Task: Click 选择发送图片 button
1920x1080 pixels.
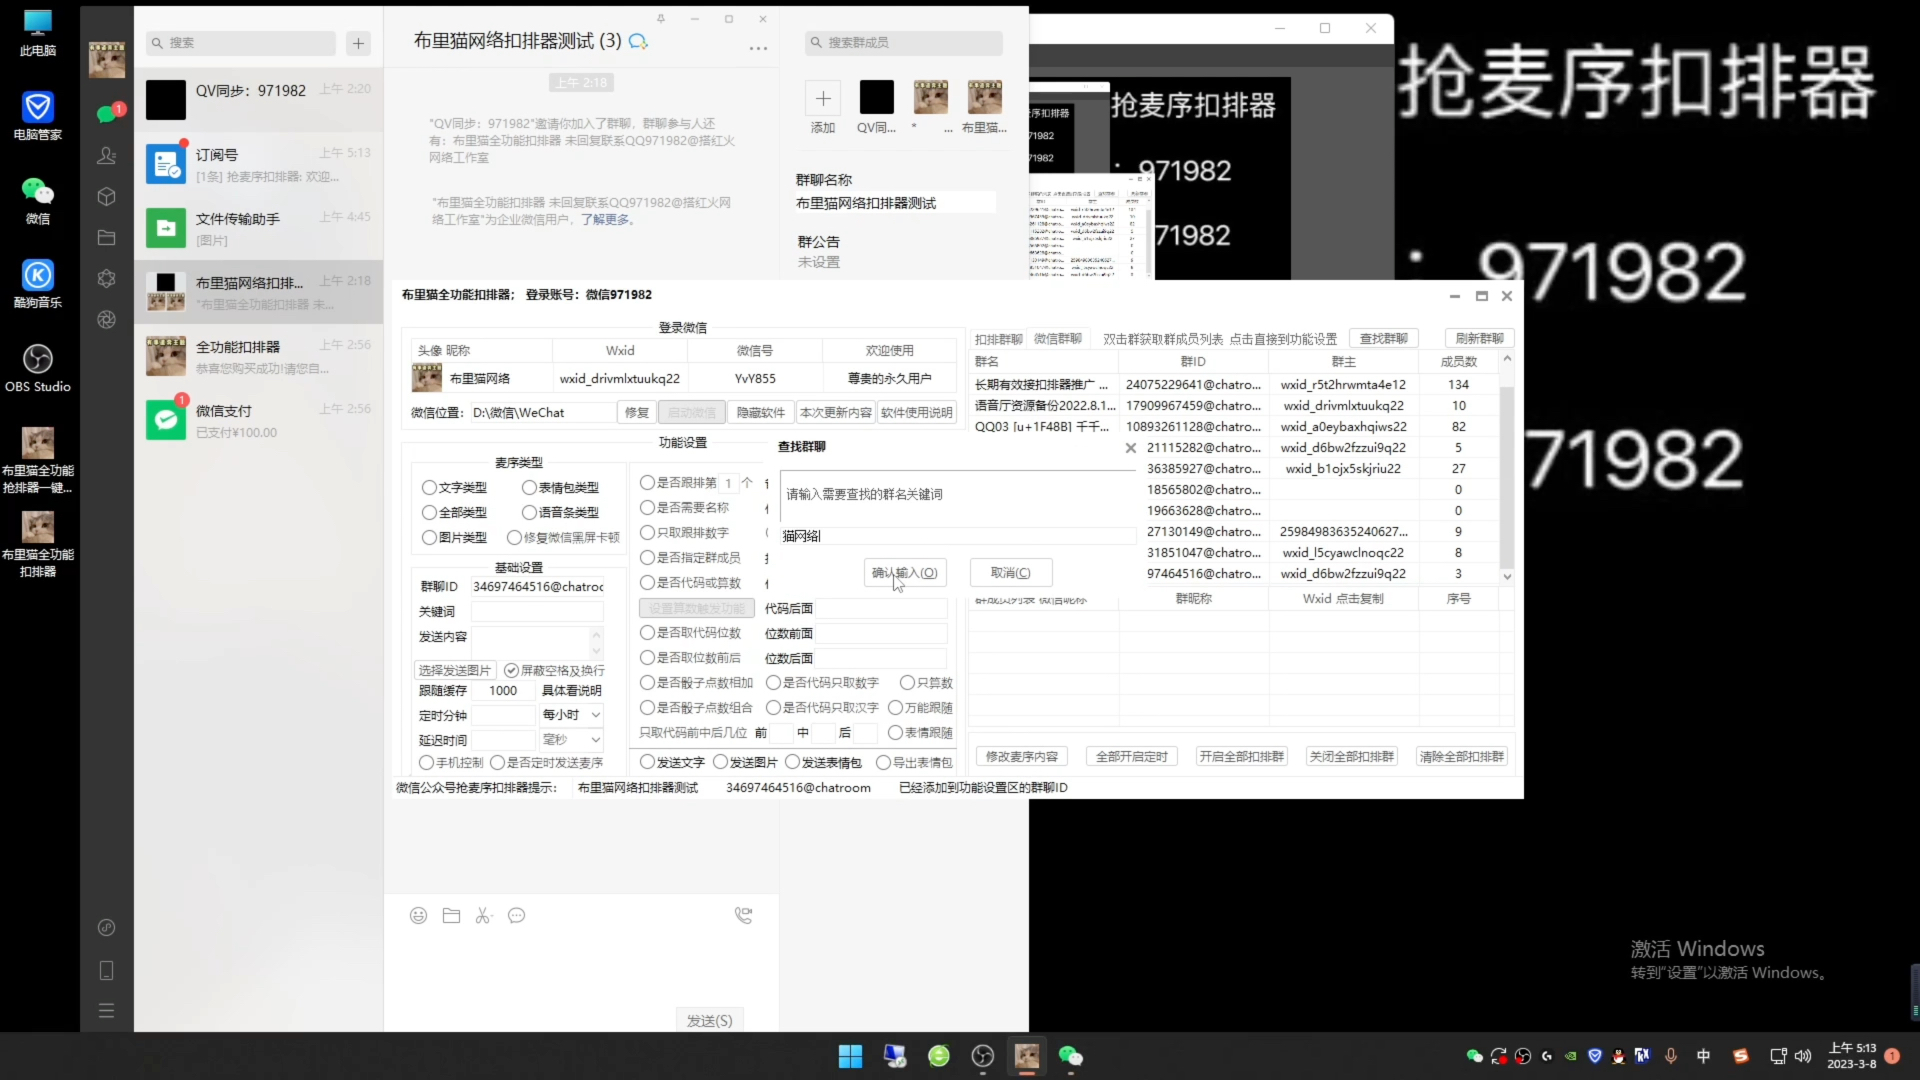Action: (x=455, y=671)
